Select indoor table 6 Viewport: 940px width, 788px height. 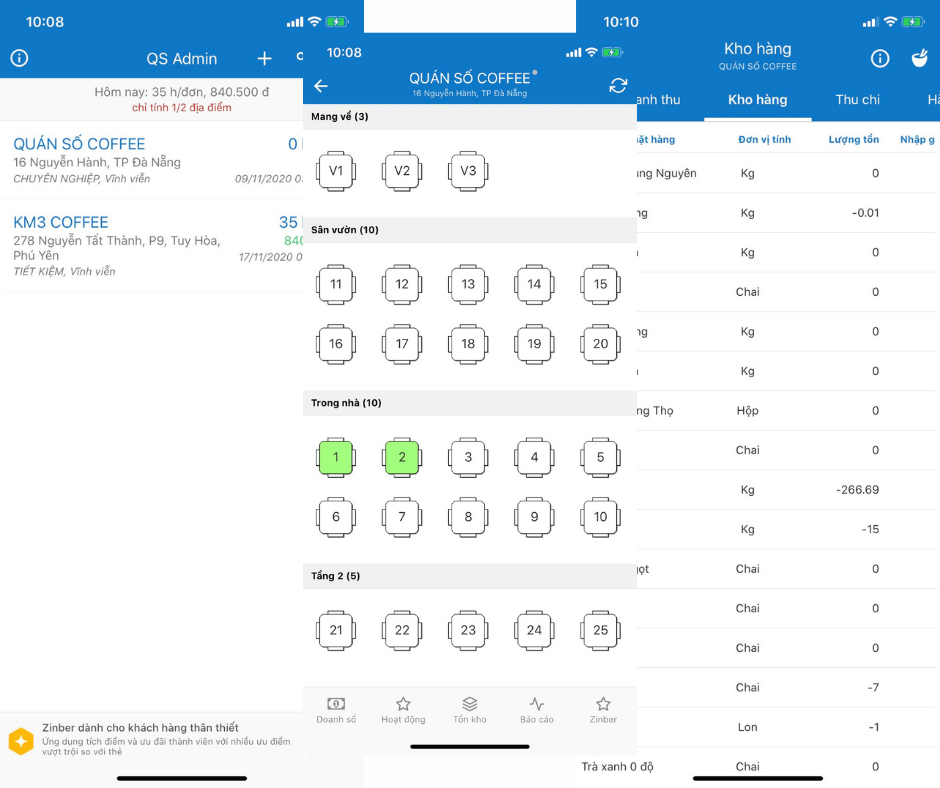click(x=336, y=517)
